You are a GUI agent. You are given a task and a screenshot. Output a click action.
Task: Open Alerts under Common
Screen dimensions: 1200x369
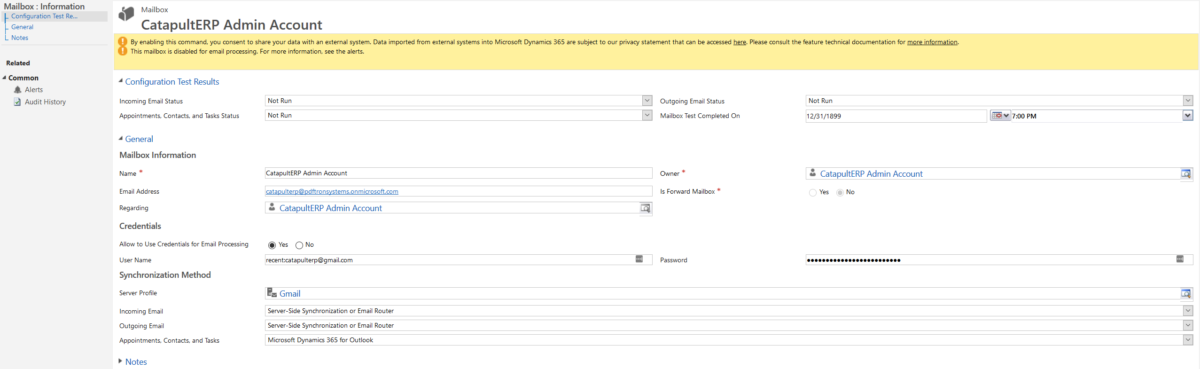pos(34,89)
